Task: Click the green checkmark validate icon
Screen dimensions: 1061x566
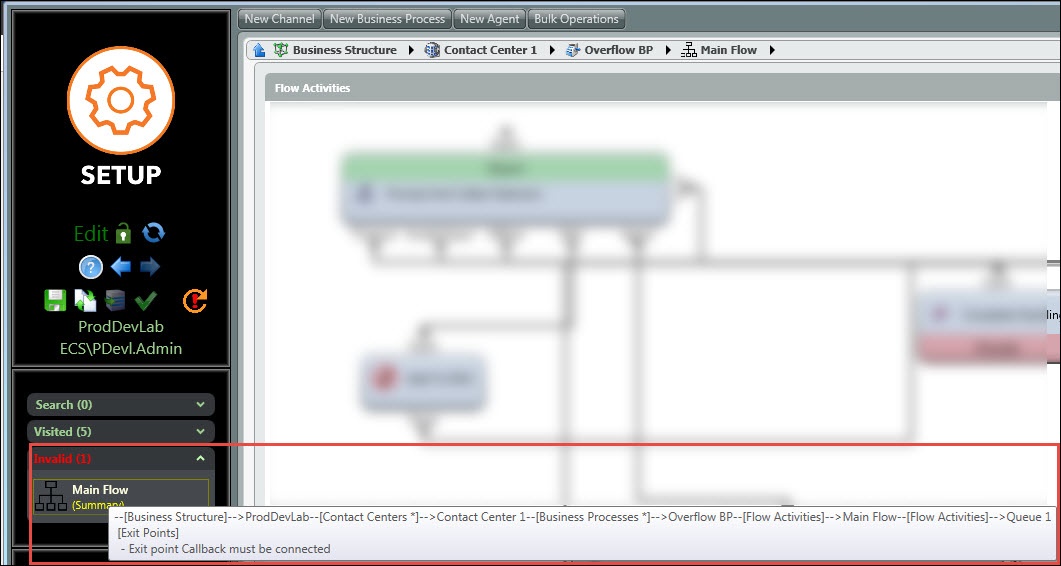Action: pos(146,300)
